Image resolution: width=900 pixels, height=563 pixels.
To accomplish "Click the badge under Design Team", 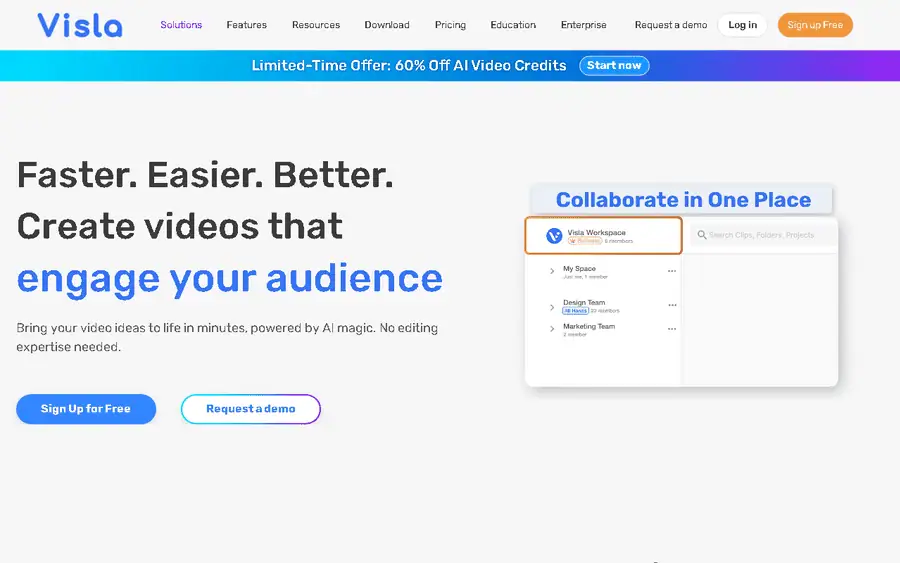I will [575, 310].
